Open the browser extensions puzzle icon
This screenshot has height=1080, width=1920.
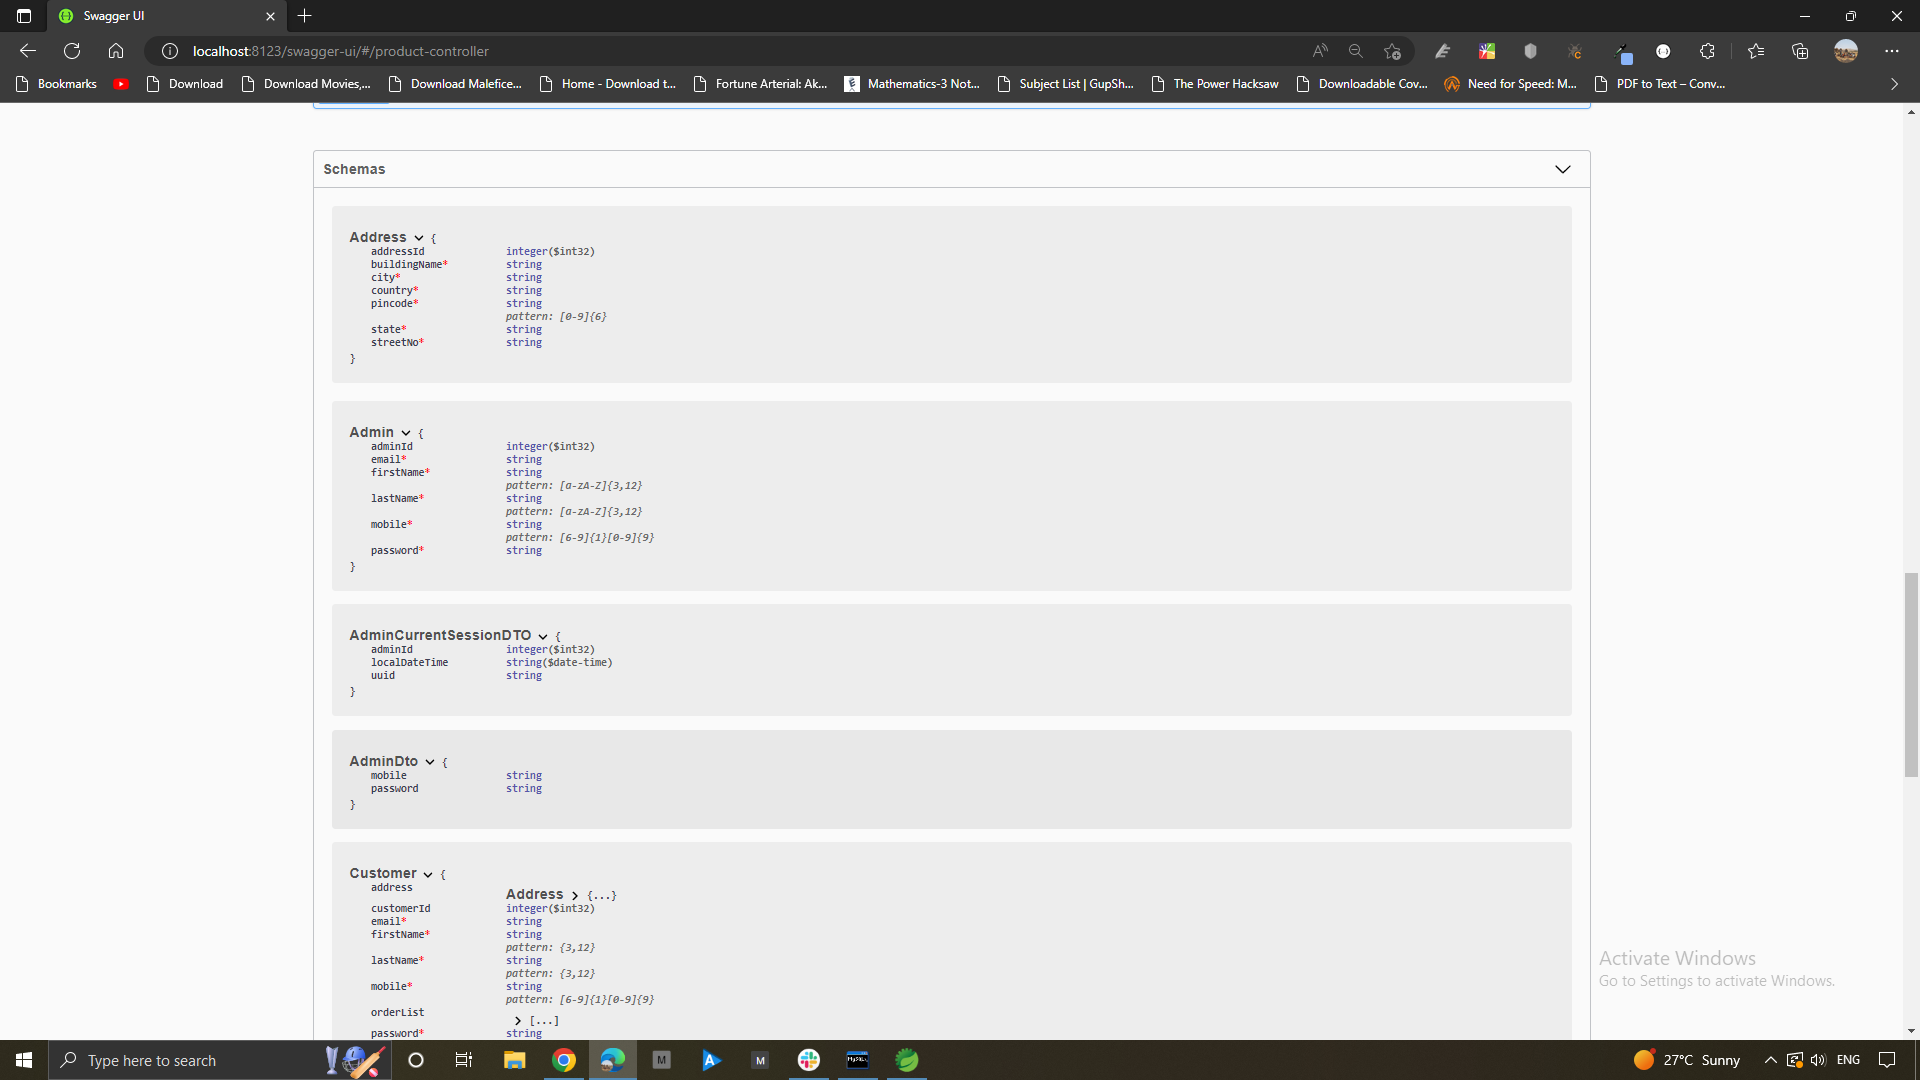(1707, 51)
